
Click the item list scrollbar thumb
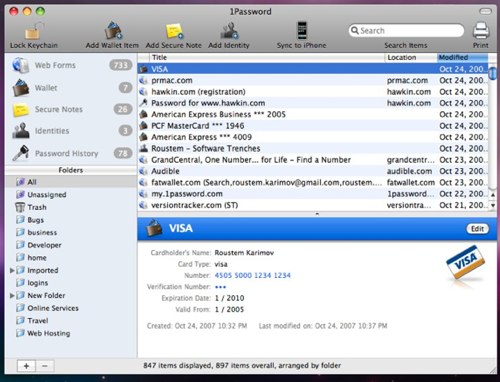pyautogui.click(x=492, y=73)
